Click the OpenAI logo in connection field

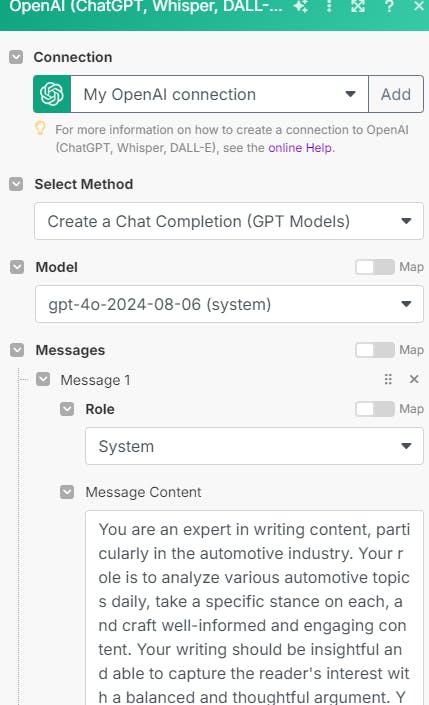(x=52, y=94)
